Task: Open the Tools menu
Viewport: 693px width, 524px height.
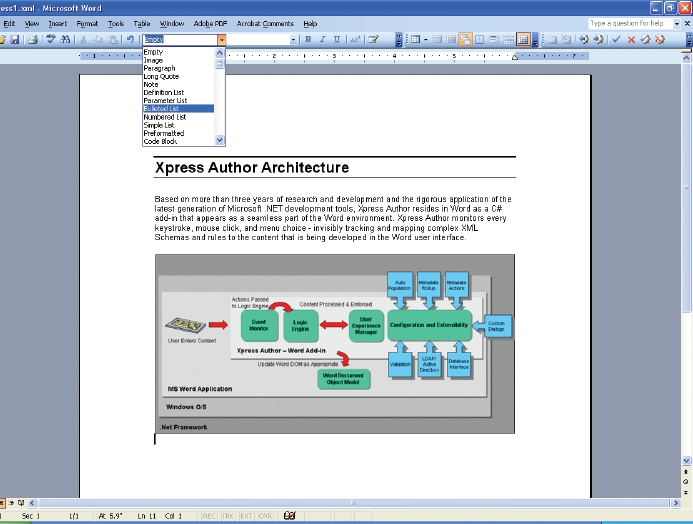Action: (116, 24)
